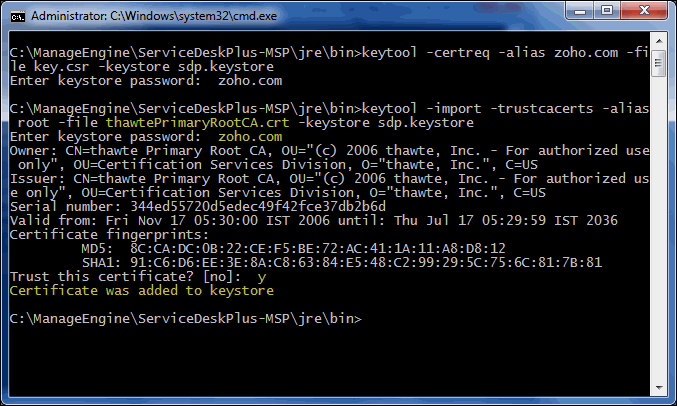The image size is (677, 406).
Task: Click the cmd.exe icon in title bar
Action: pos(16,16)
